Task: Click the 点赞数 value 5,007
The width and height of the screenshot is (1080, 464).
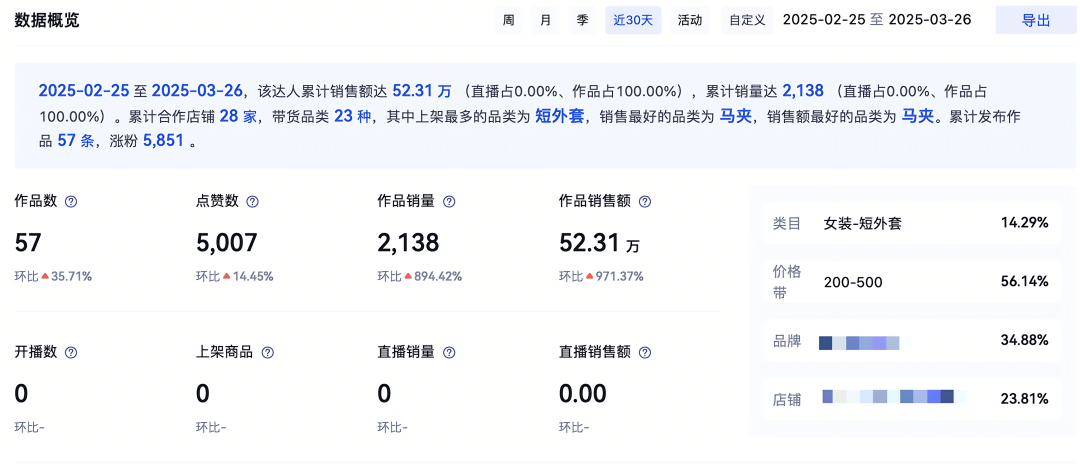Action: click(227, 242)
